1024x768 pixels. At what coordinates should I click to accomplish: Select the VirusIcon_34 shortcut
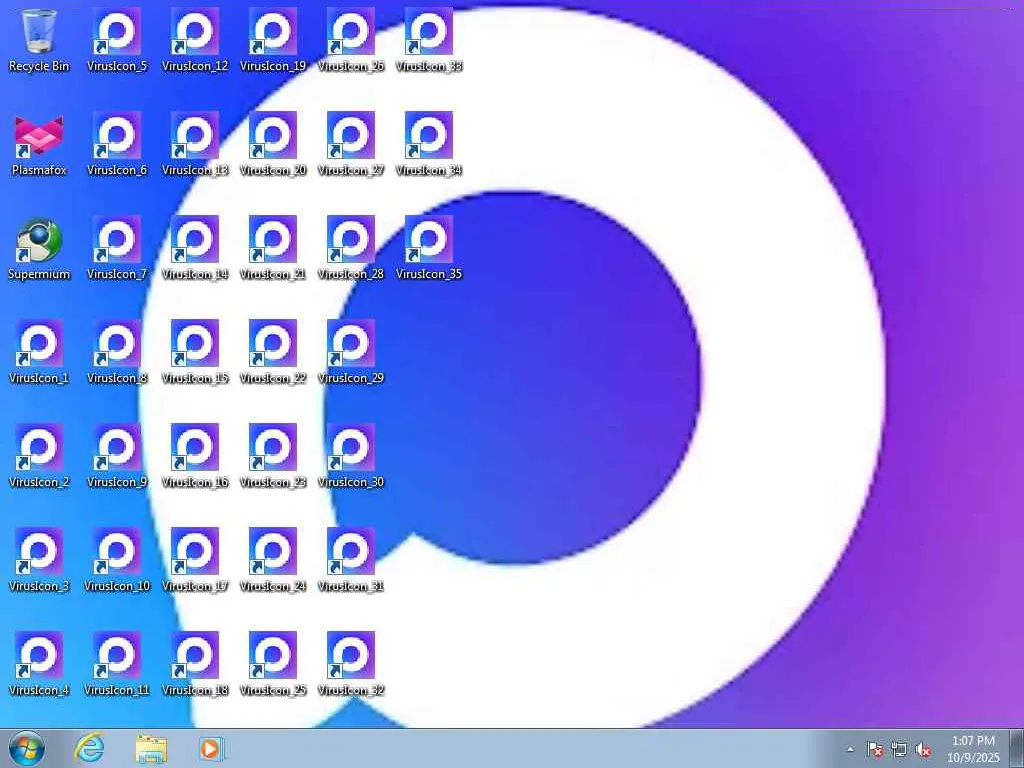pyautogui.click(x=429, y=144)
